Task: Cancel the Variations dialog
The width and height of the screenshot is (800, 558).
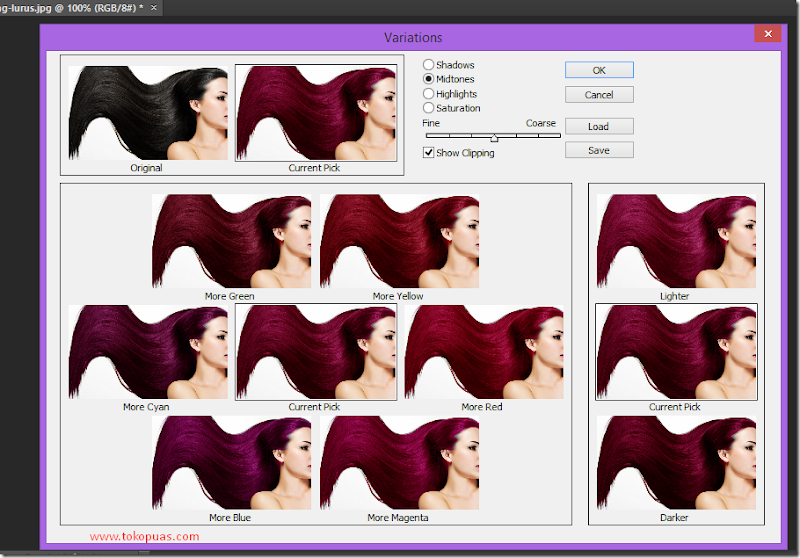Action: click(599, 95)
